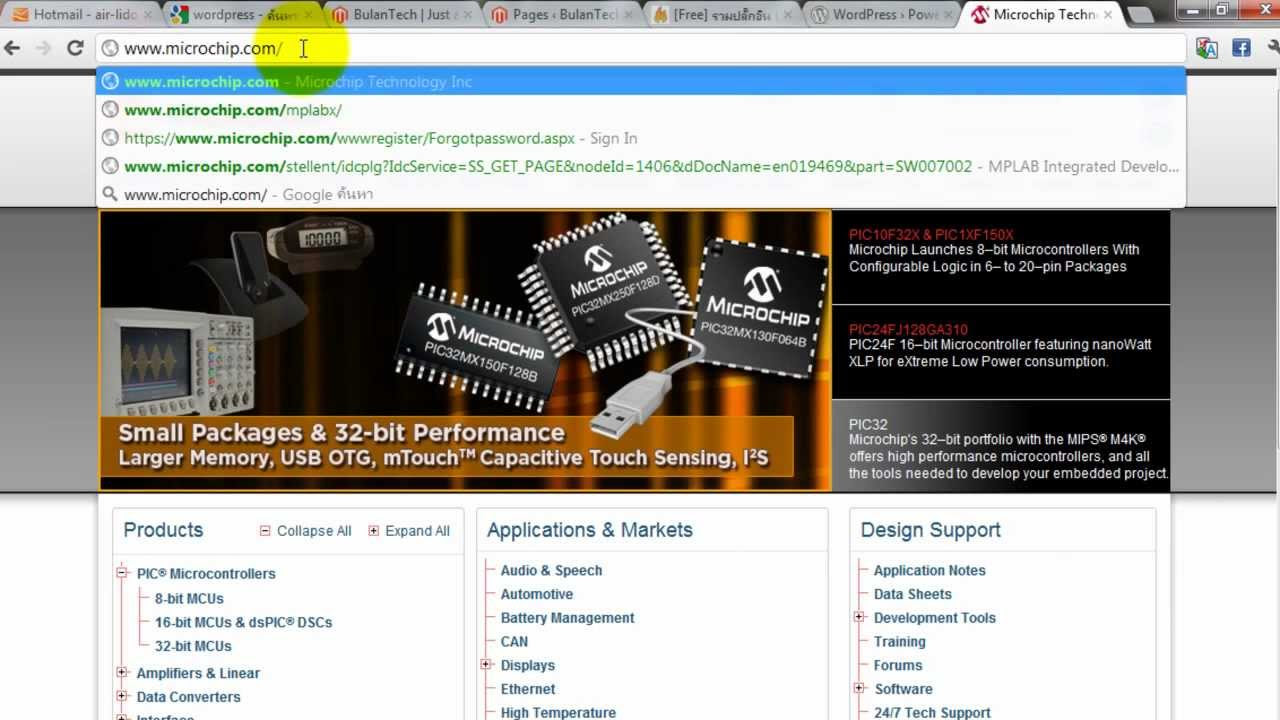The width and height of the screenshot is (1280, 720).
Task: Click the Expand All text link
Action: (417, 531)
